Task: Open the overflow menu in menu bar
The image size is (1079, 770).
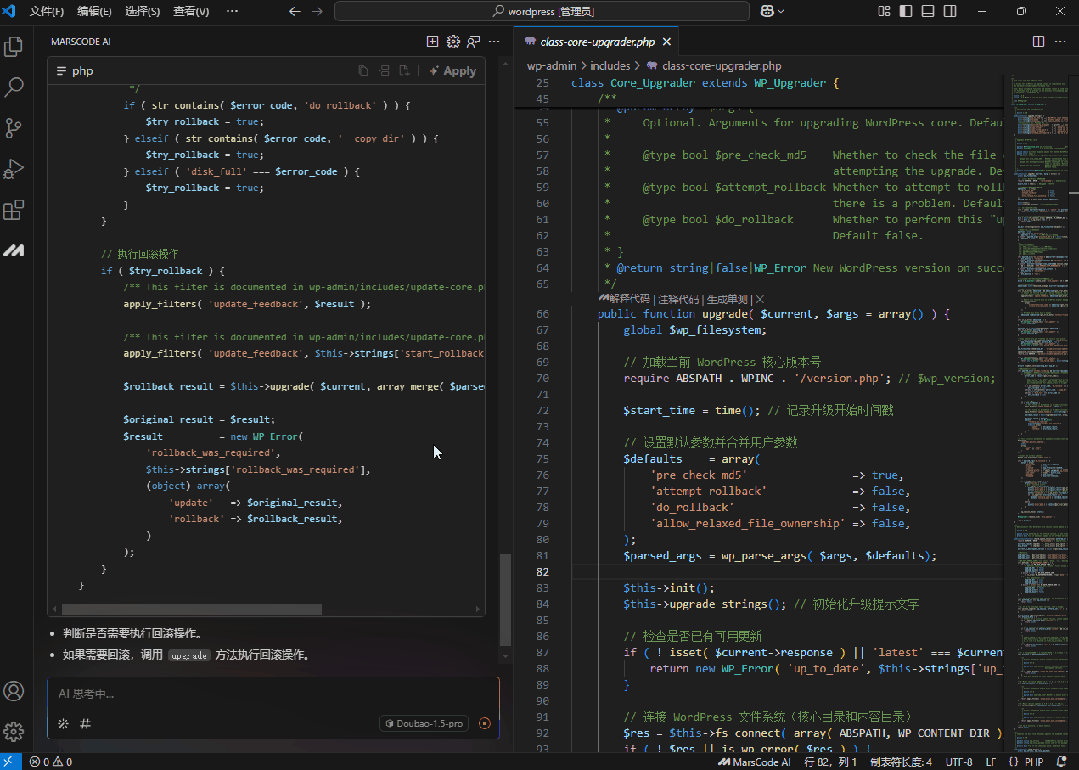Action: point(233,12)
